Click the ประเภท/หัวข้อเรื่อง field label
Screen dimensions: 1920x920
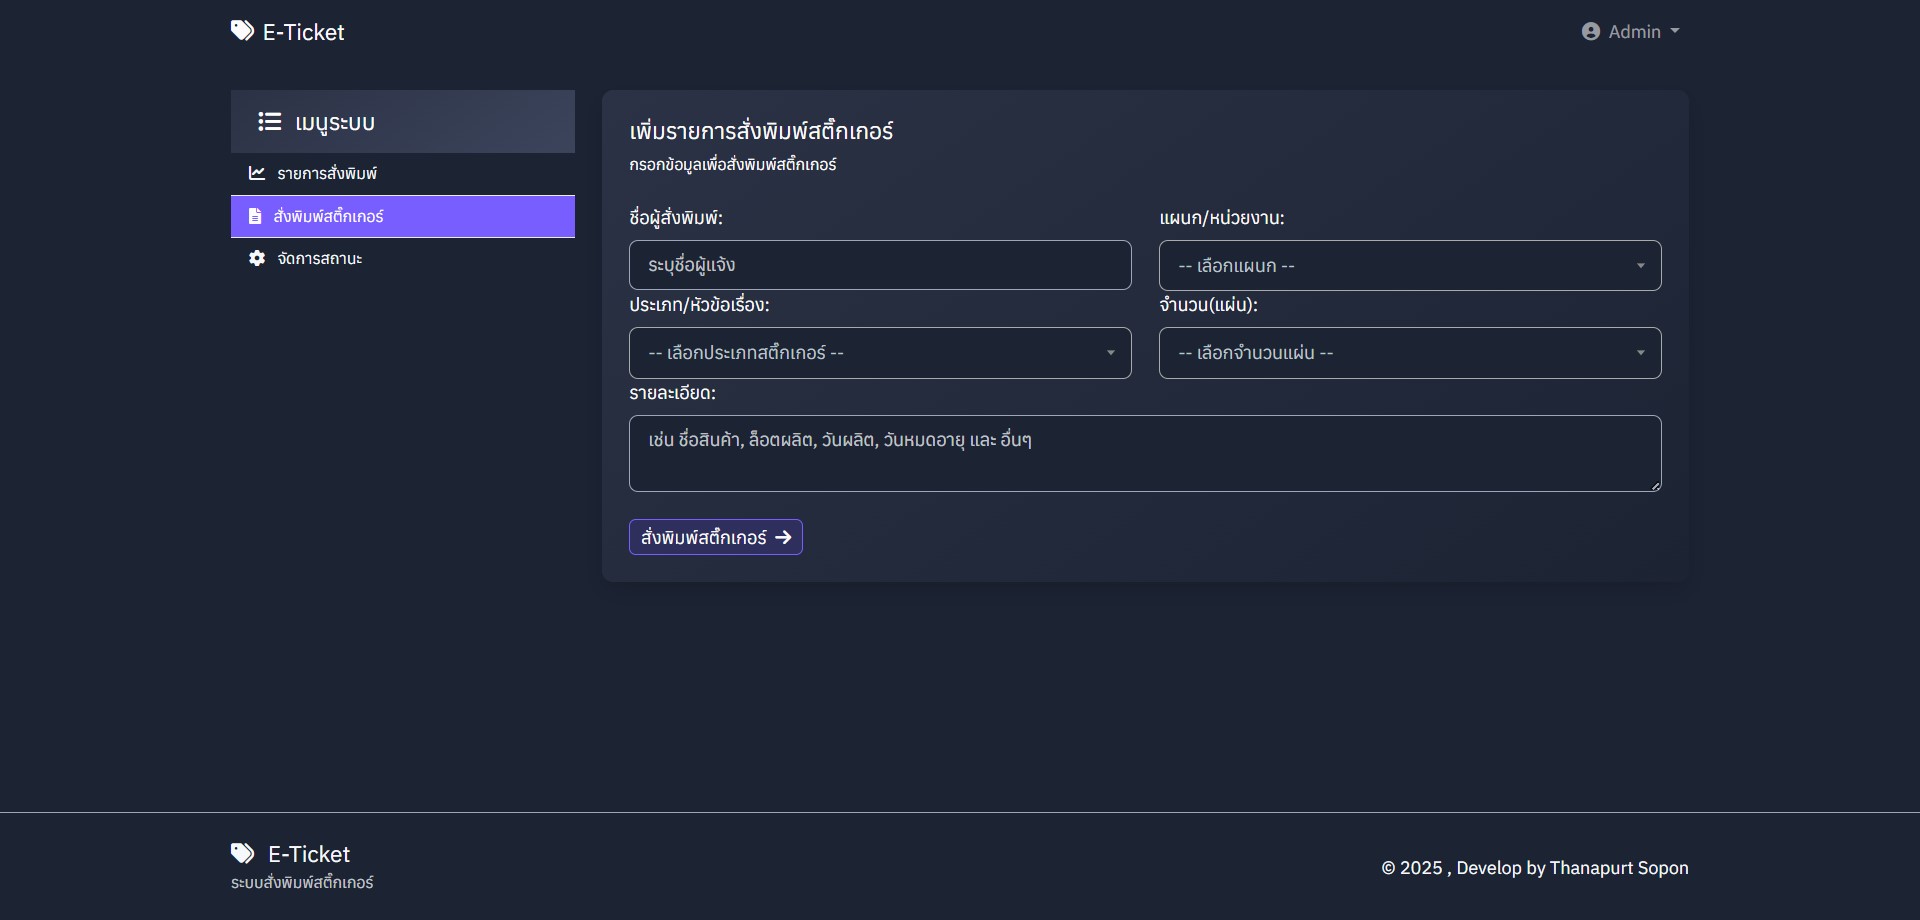tap(699, 304)
